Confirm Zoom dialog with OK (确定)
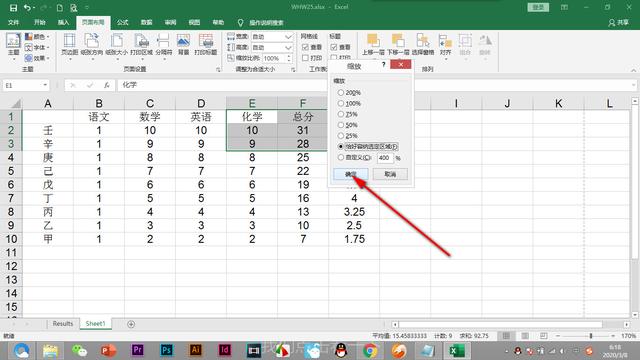This screenshot has height=360, width=640. point(351,174)
